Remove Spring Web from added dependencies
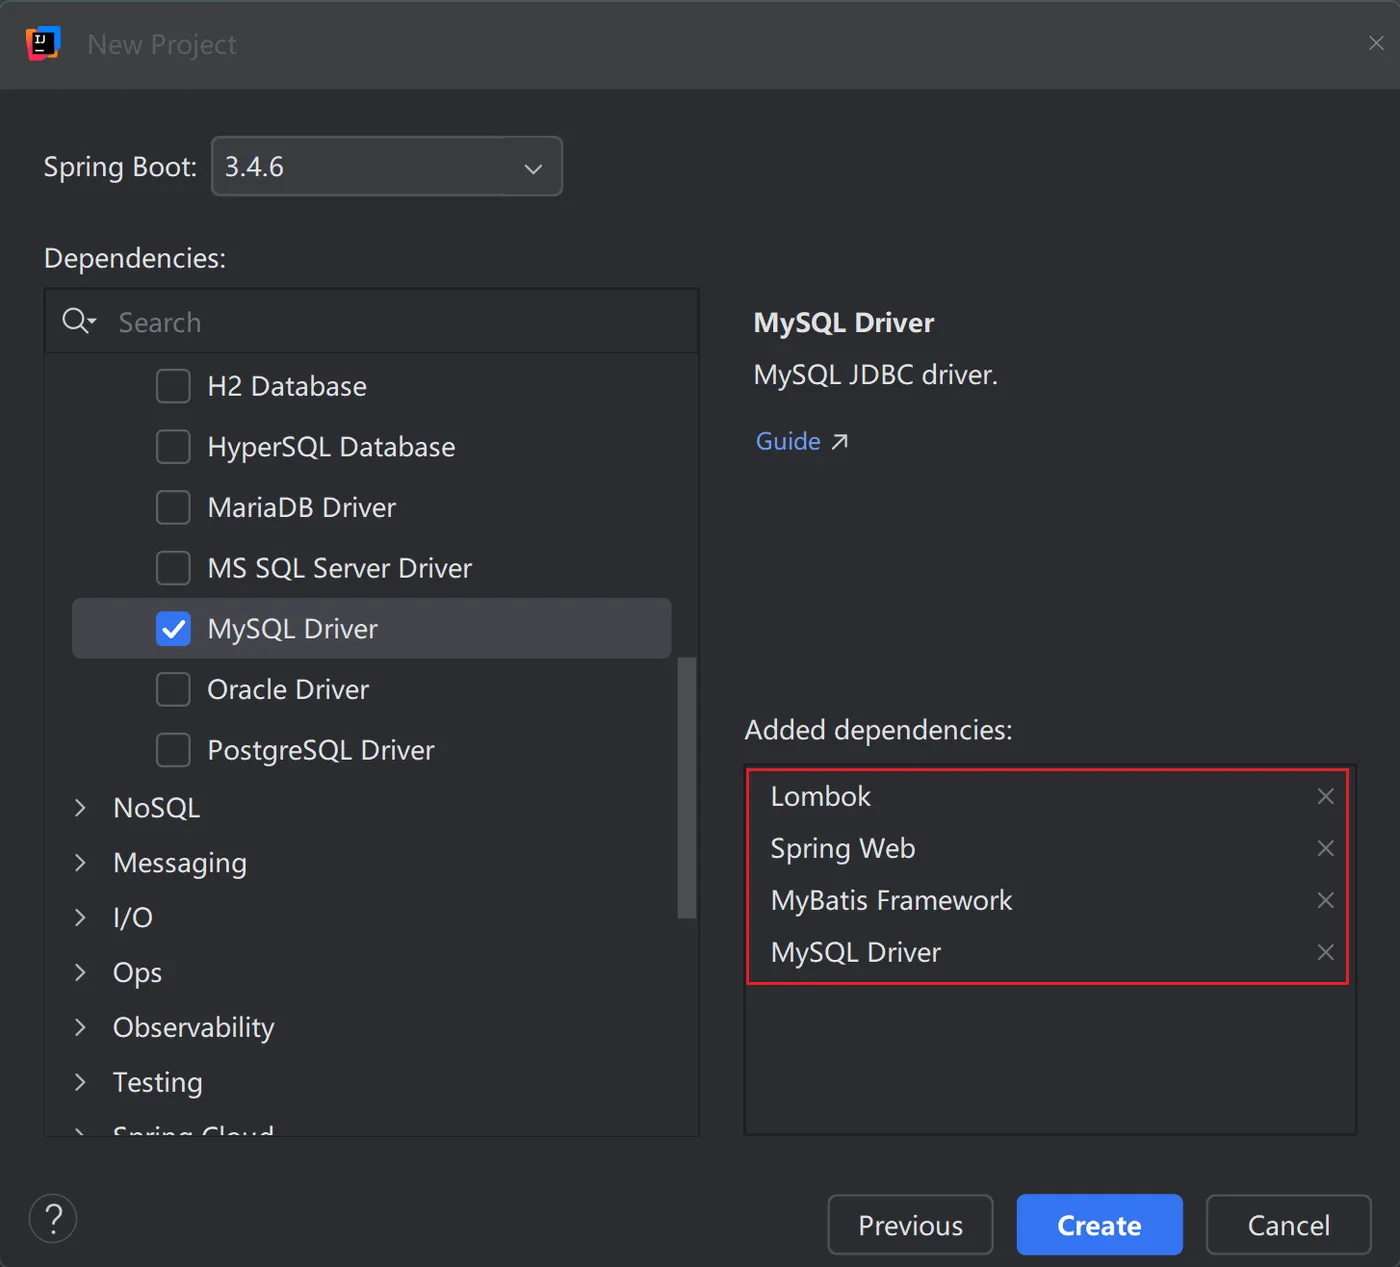This screenshot has width=1400, height=1267. coord(1325,848)
